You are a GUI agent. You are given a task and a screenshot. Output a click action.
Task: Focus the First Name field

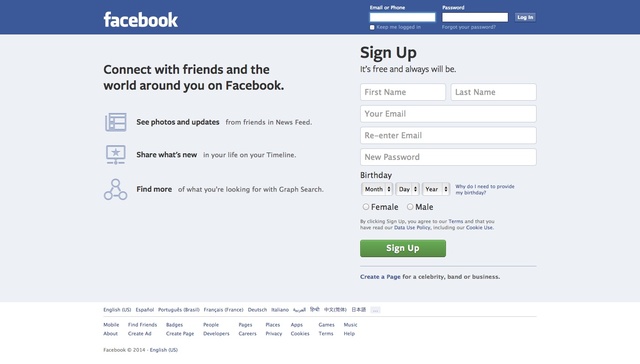[x=403, y=92]
